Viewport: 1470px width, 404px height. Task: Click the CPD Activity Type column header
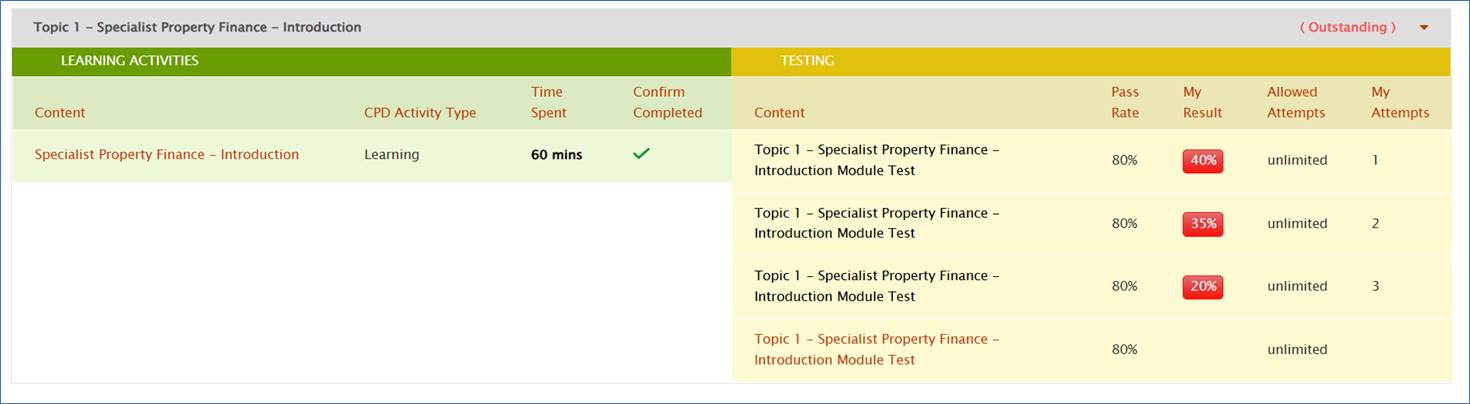point(420,113)
